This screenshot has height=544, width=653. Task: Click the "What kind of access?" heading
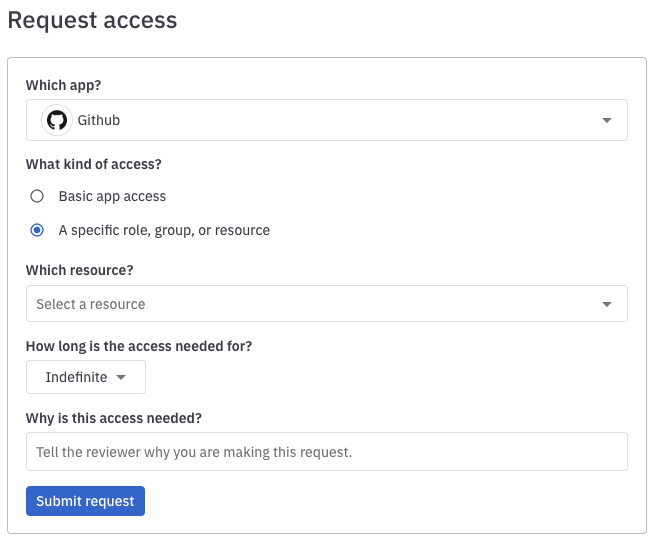(94, 164)
